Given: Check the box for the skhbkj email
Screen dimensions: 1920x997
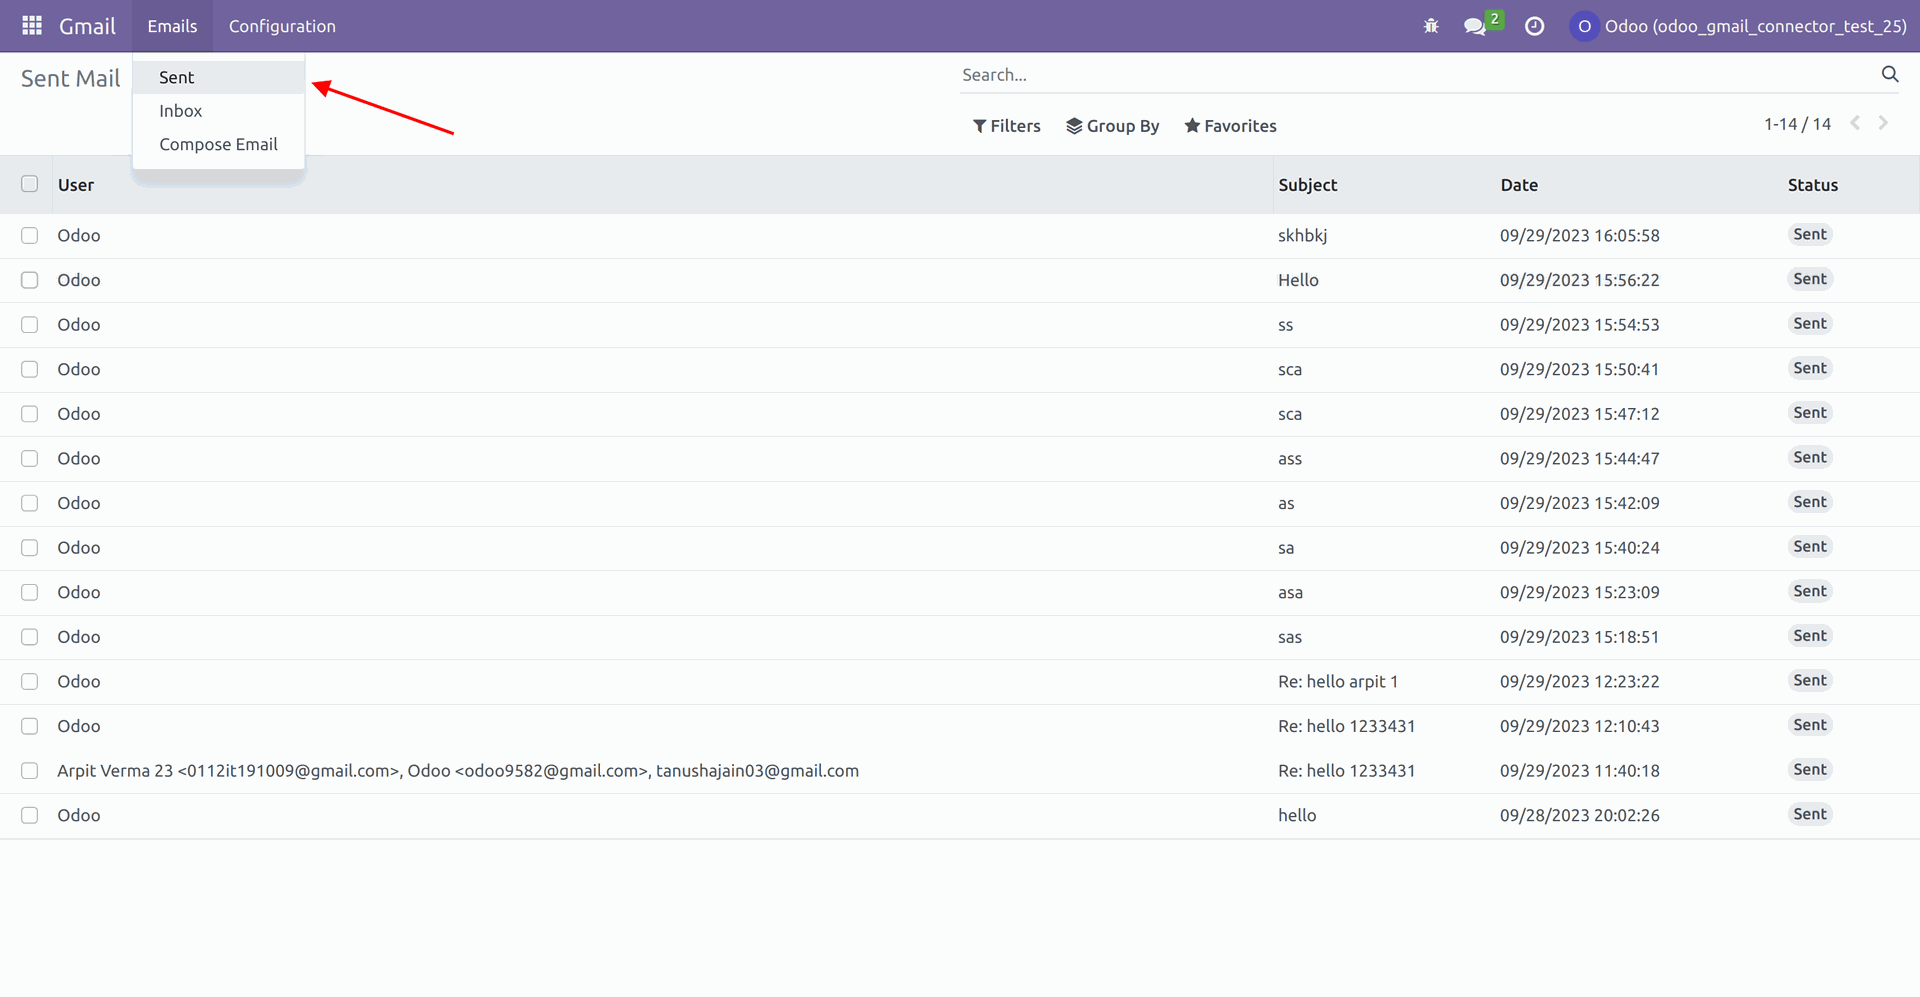Looking at the screenshot, I should tap(30, 236).
